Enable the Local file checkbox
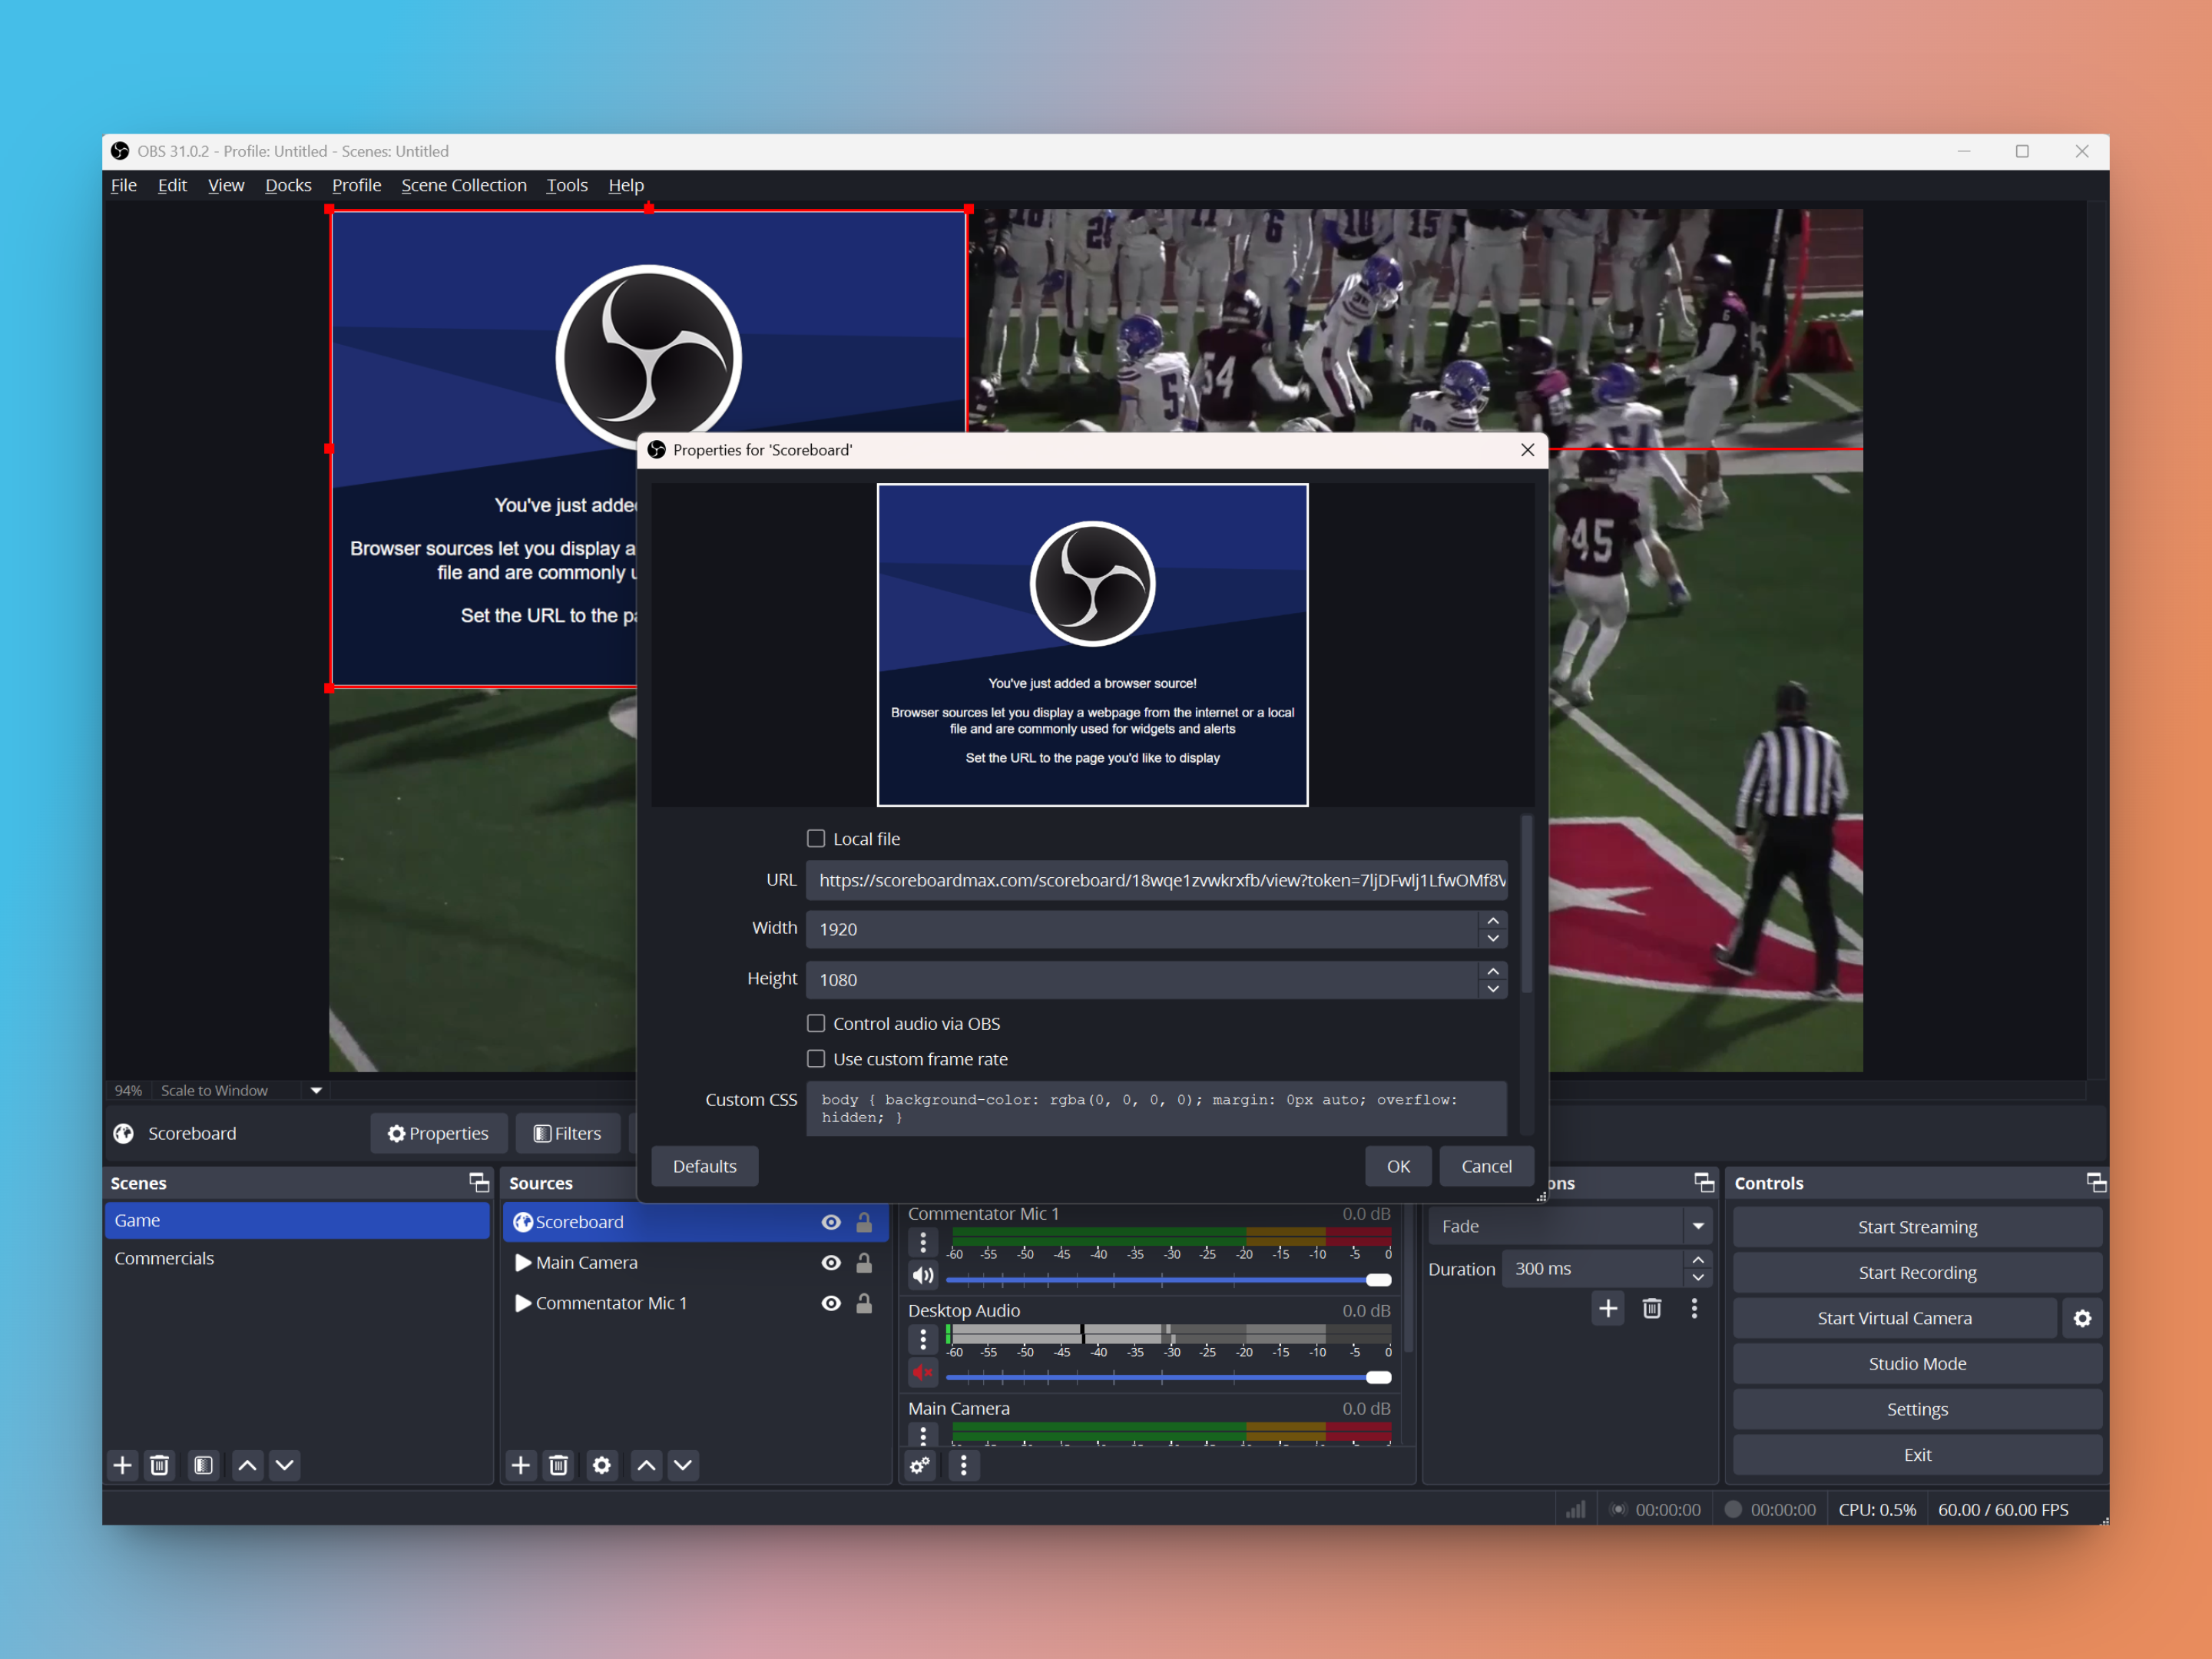2212x1659 pixels. 816,838
